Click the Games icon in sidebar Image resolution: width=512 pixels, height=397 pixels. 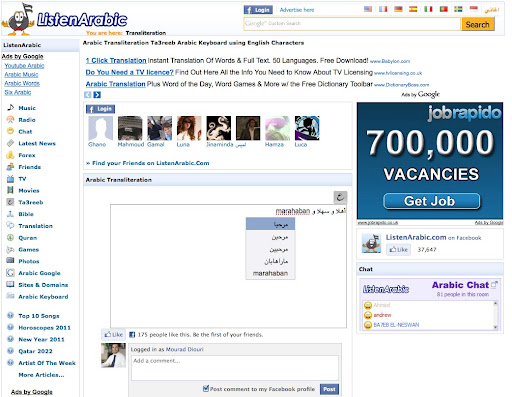coord(11,249)
